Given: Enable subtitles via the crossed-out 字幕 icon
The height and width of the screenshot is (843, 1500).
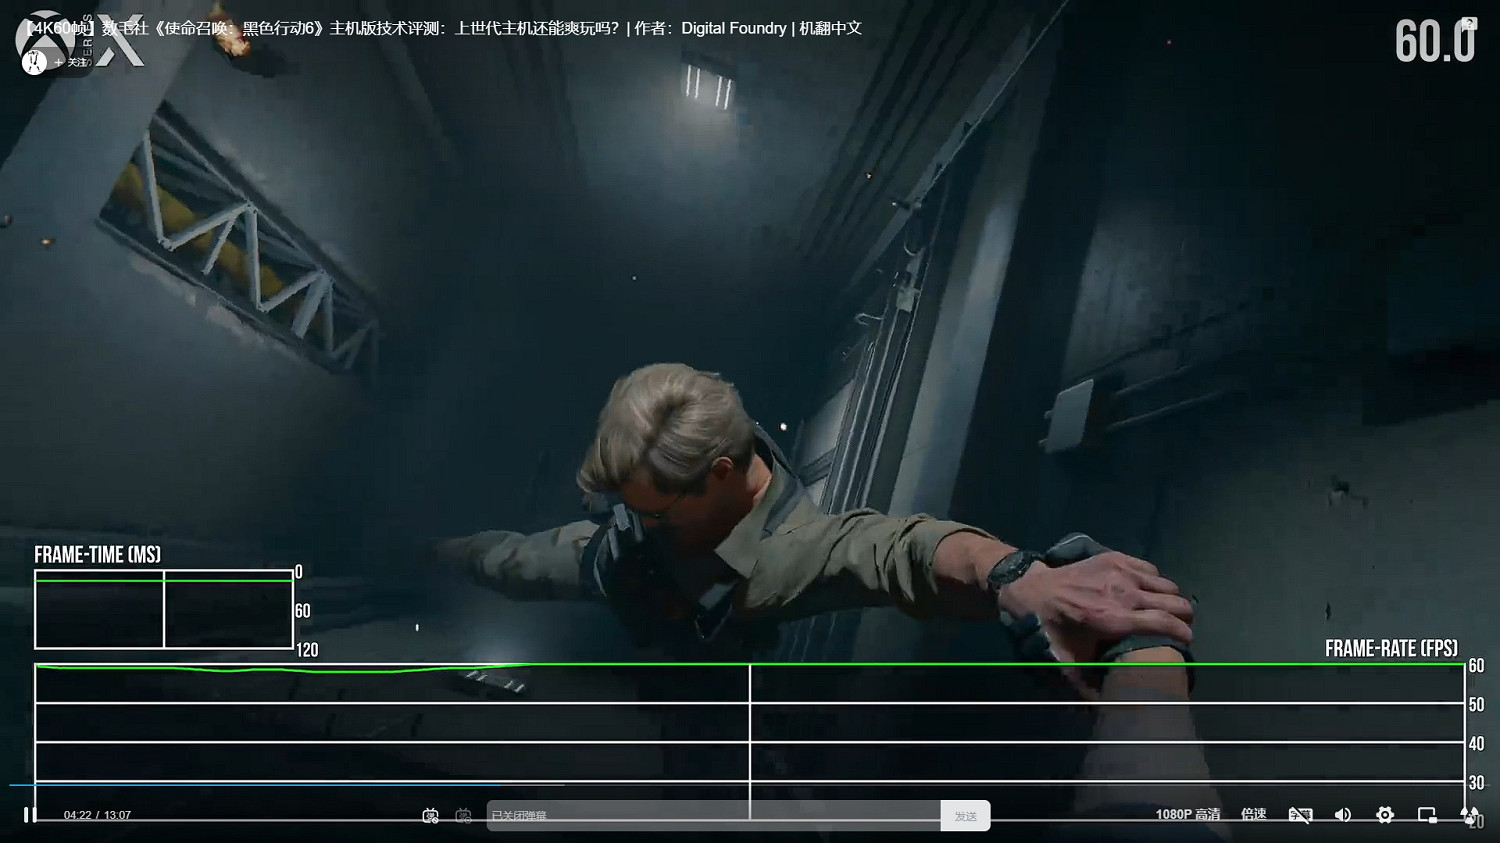Looking at the screenshot, I should tap(1300, 814).
